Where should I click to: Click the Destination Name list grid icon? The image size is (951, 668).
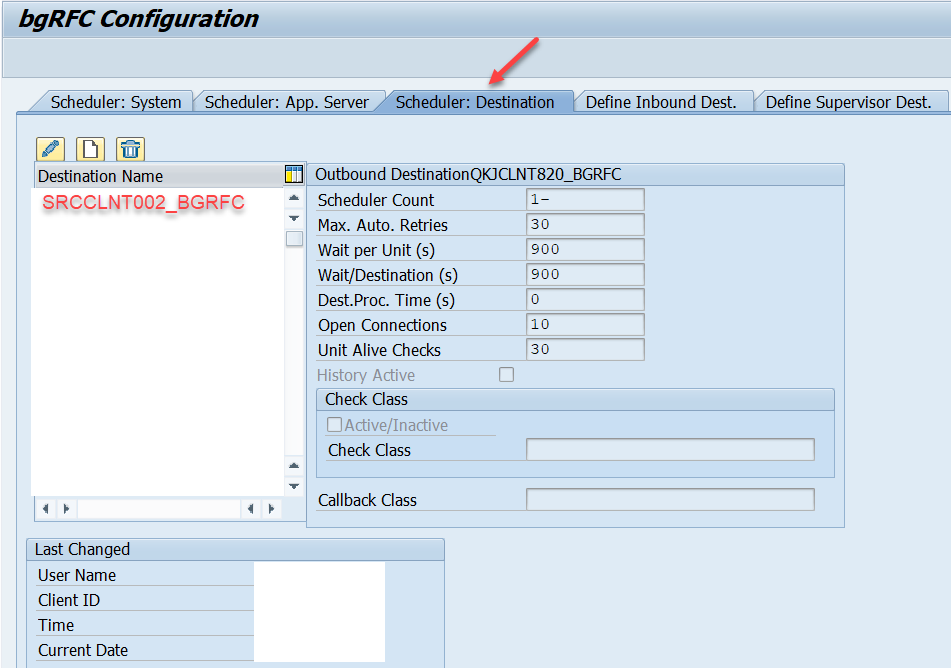tap(293, 174)
